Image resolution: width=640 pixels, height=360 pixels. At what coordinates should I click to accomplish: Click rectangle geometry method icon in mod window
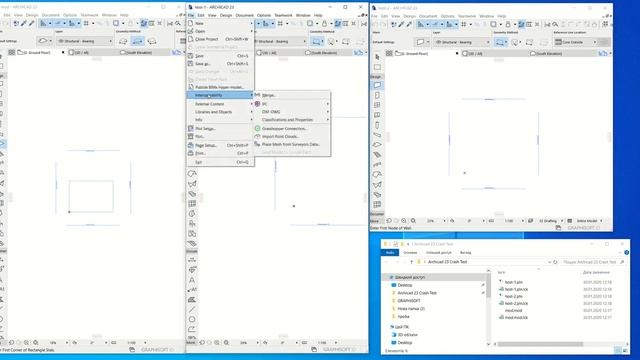pyautogui.click(x=138, y=41)
